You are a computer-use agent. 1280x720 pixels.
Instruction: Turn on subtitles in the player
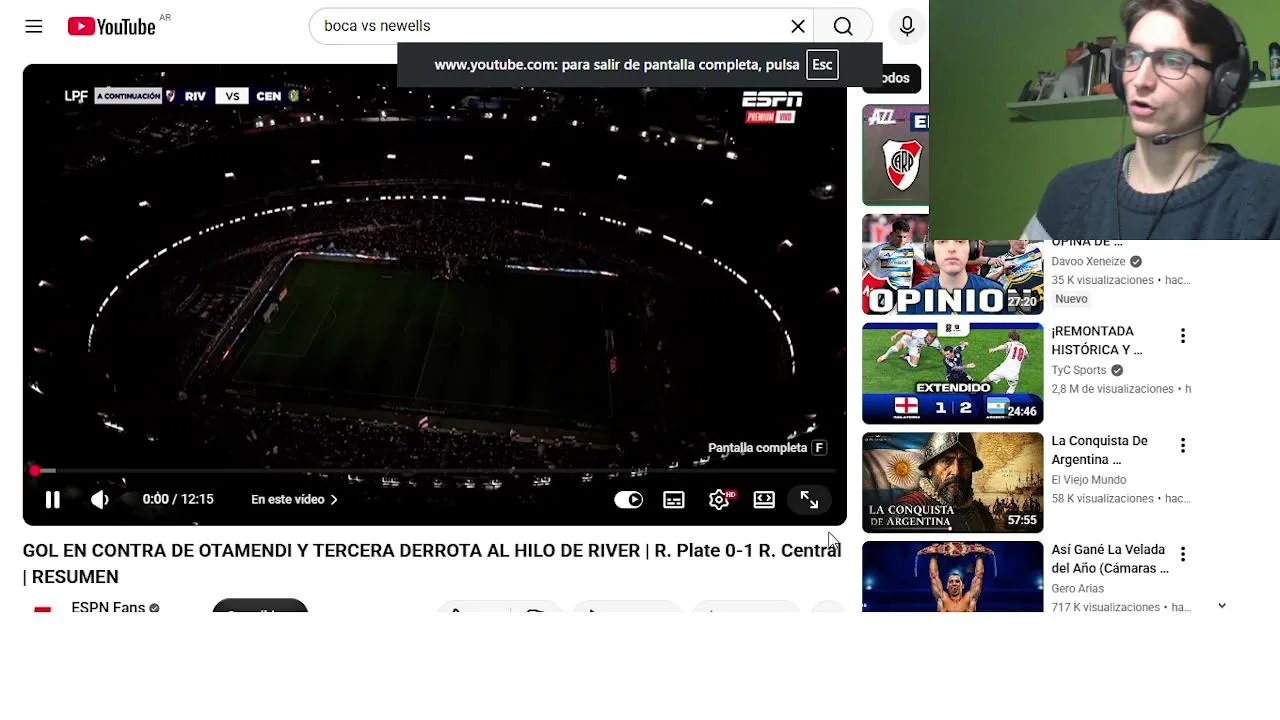tap(674, 500)
